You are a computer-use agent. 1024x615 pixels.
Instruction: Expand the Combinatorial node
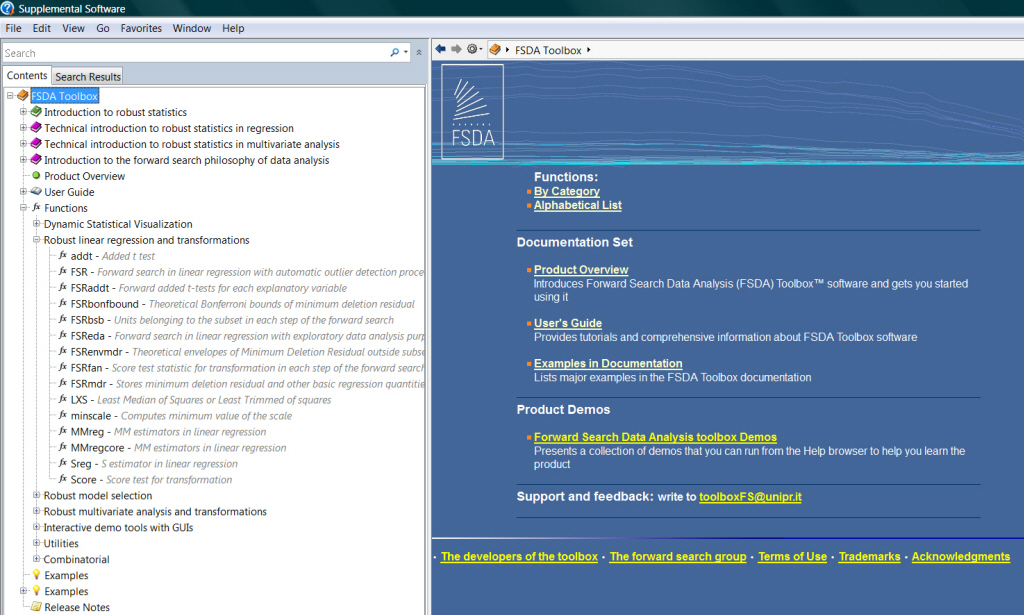37,559
